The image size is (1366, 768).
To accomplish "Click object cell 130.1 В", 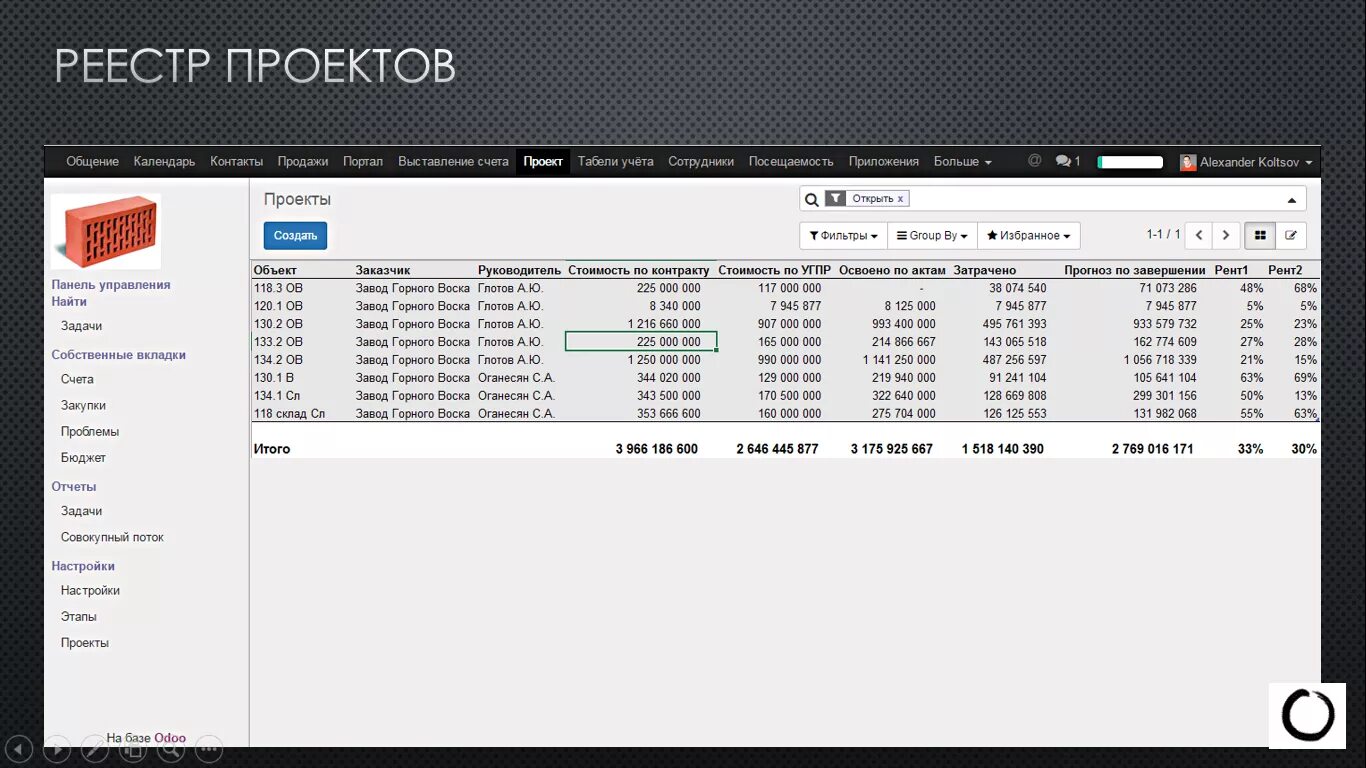I will pos(274,378).
